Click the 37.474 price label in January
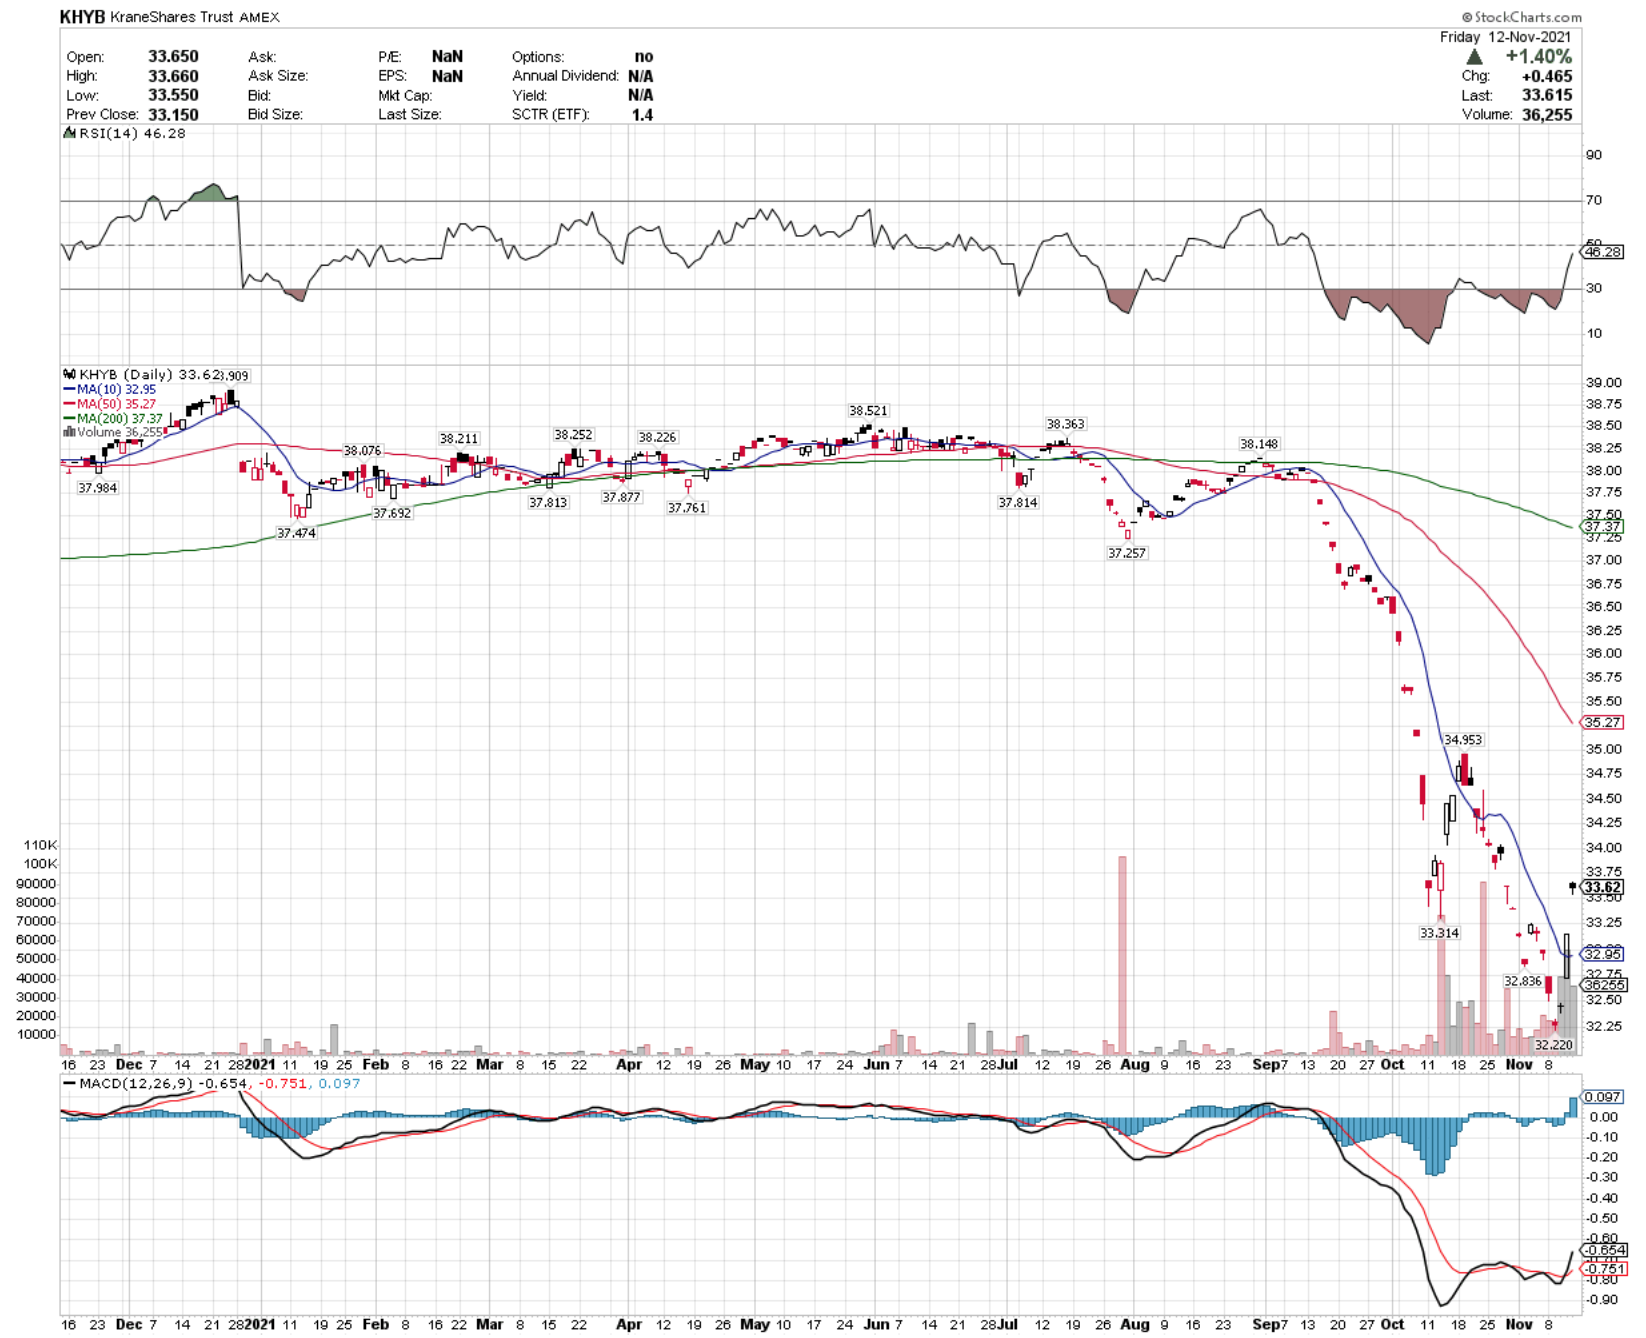1646x1338 pixels. tap(296, 533)
